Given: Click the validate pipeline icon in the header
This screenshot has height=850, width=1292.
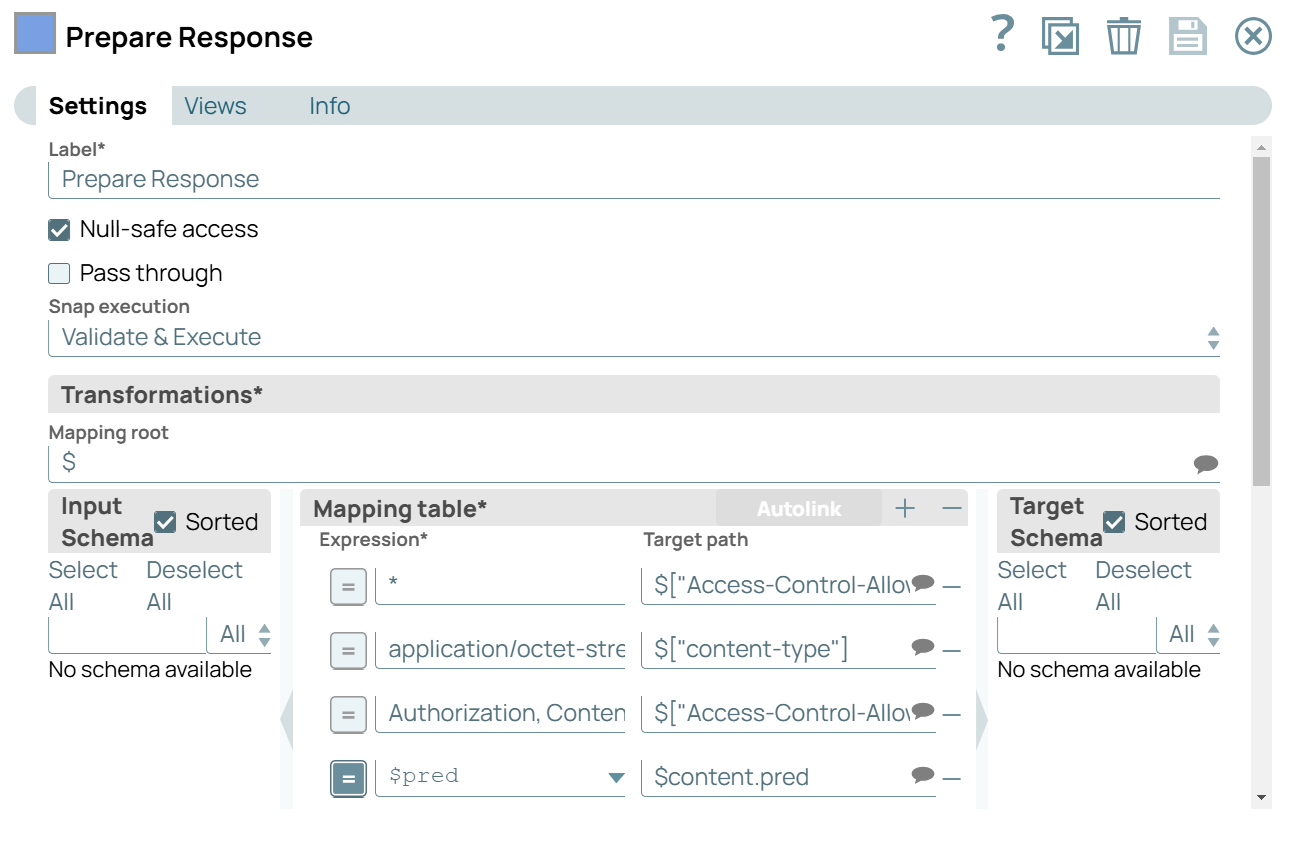Looking at the screenshot, I should tap(1061, 35).
